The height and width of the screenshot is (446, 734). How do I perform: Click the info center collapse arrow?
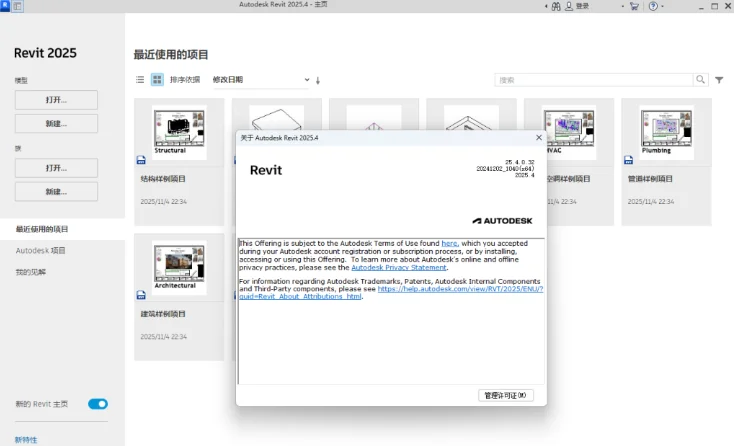[546, 7]
